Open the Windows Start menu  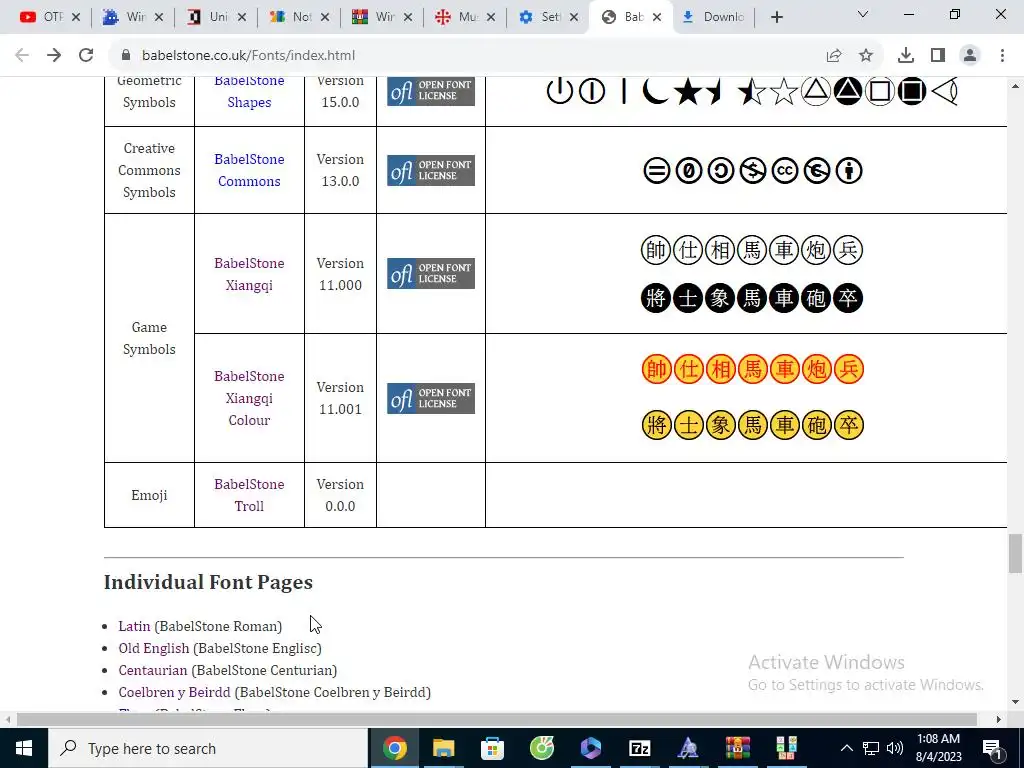pos(24,748)
